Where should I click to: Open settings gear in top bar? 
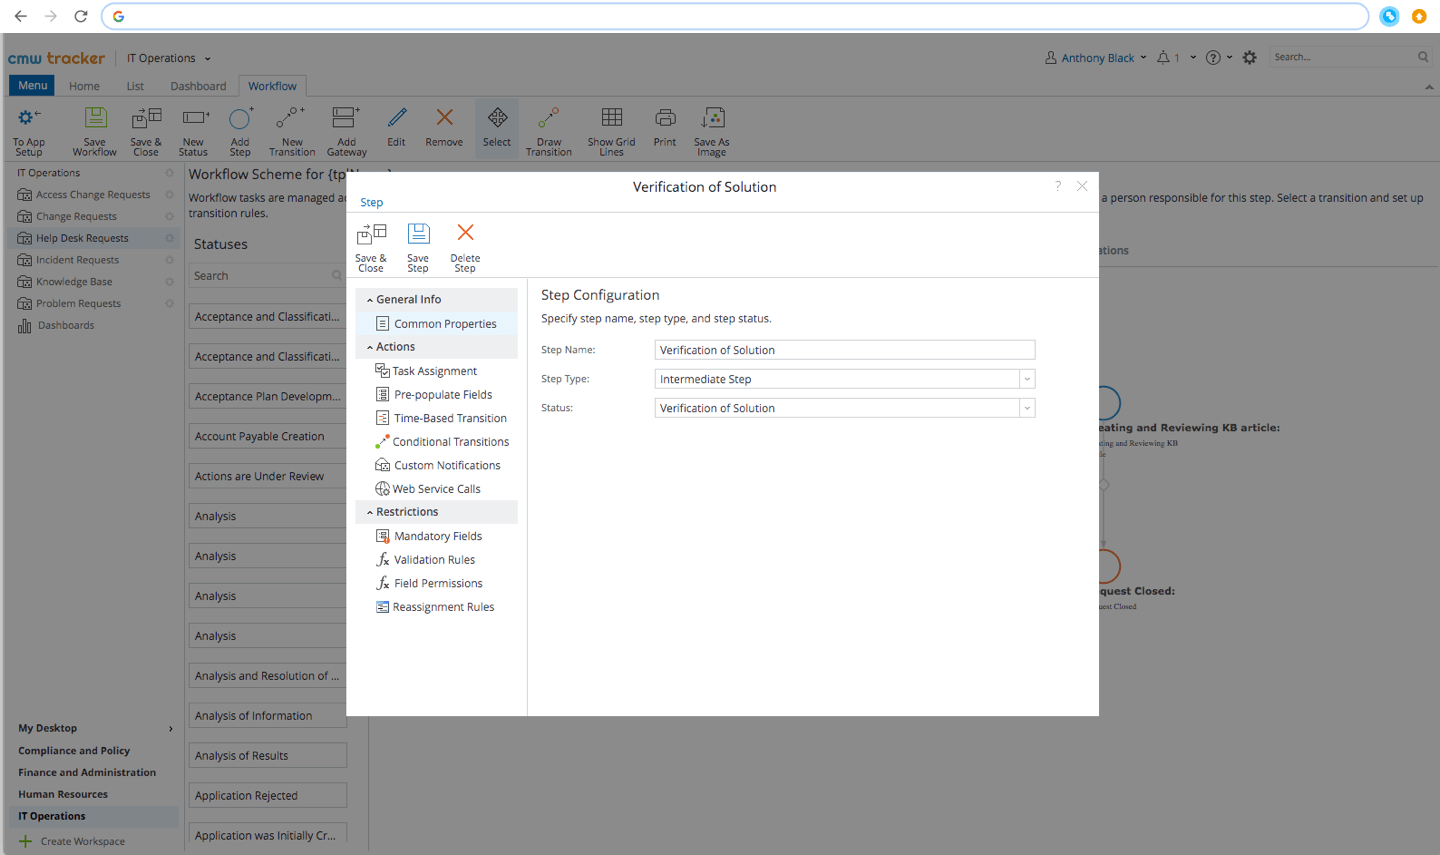[1249, 58]
